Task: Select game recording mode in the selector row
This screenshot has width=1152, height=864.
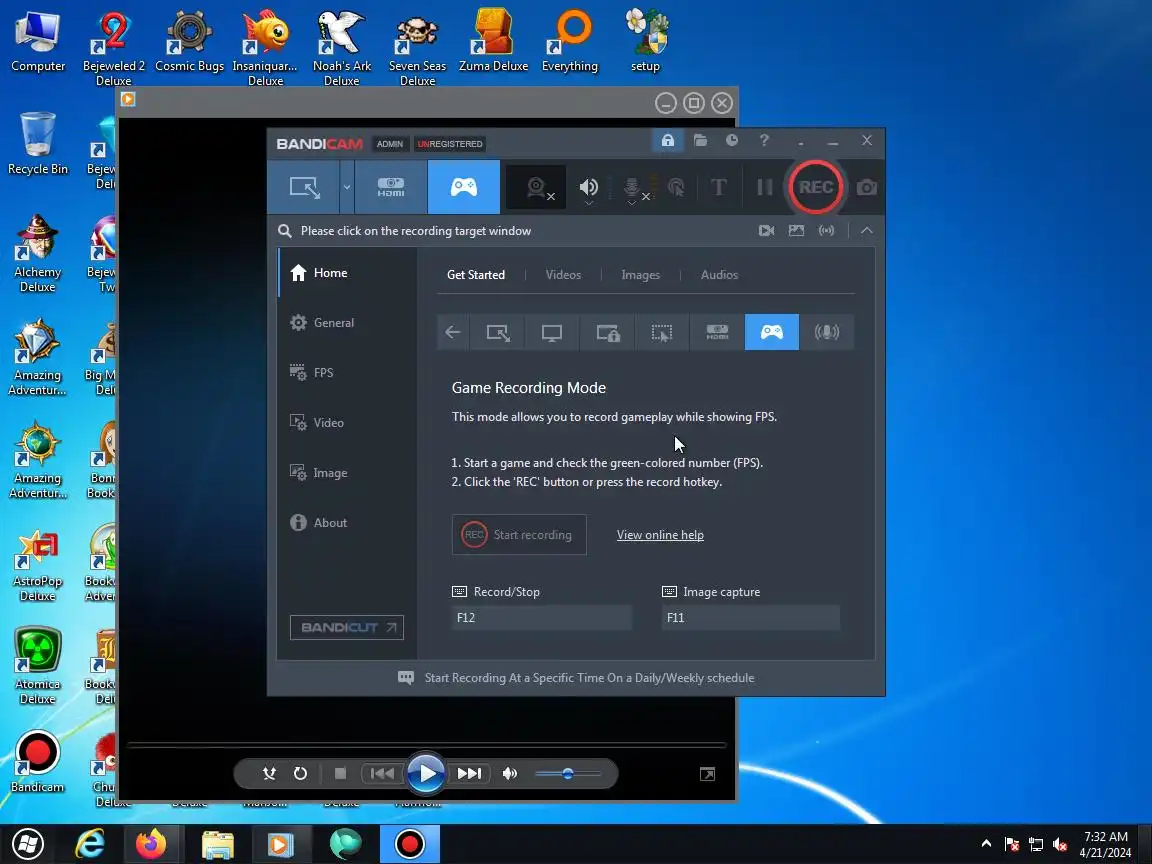Action: [771, 332]
